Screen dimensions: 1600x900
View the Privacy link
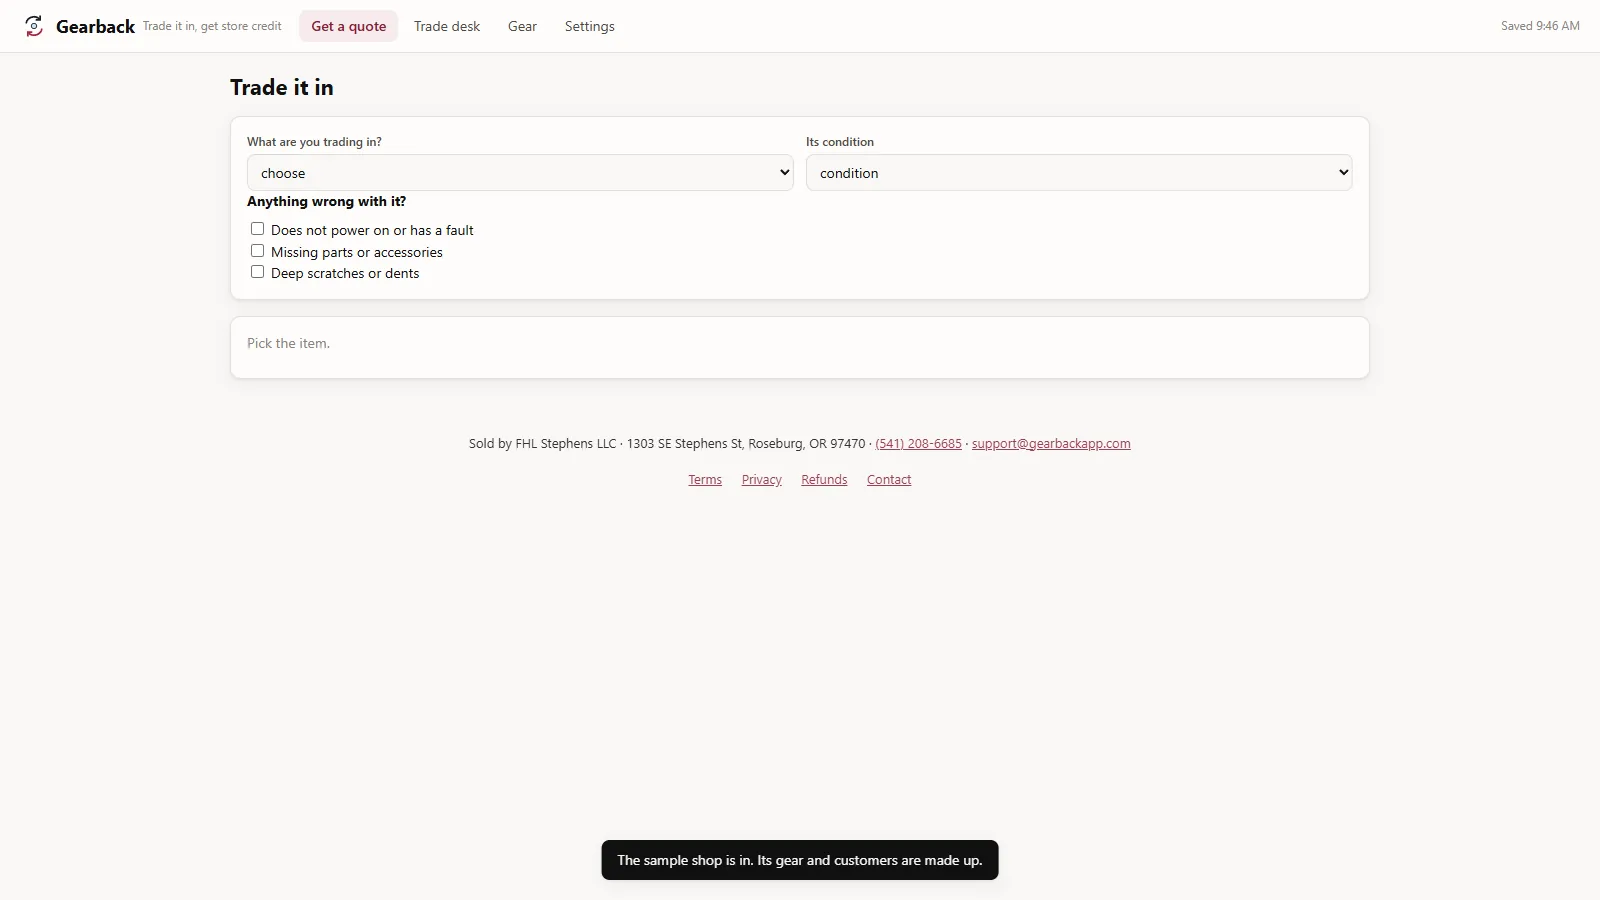pyautogui.click(x=762, y=480)
